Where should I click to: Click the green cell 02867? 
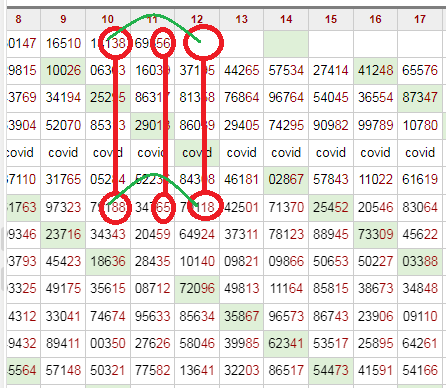286,180
